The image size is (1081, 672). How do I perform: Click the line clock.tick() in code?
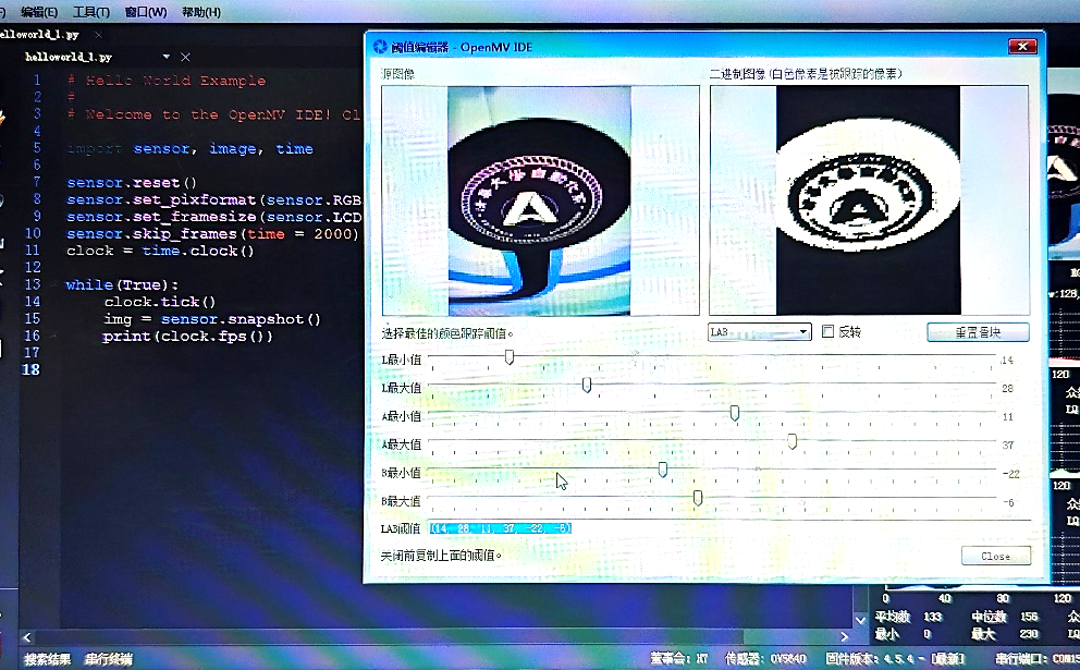[160, 302]
